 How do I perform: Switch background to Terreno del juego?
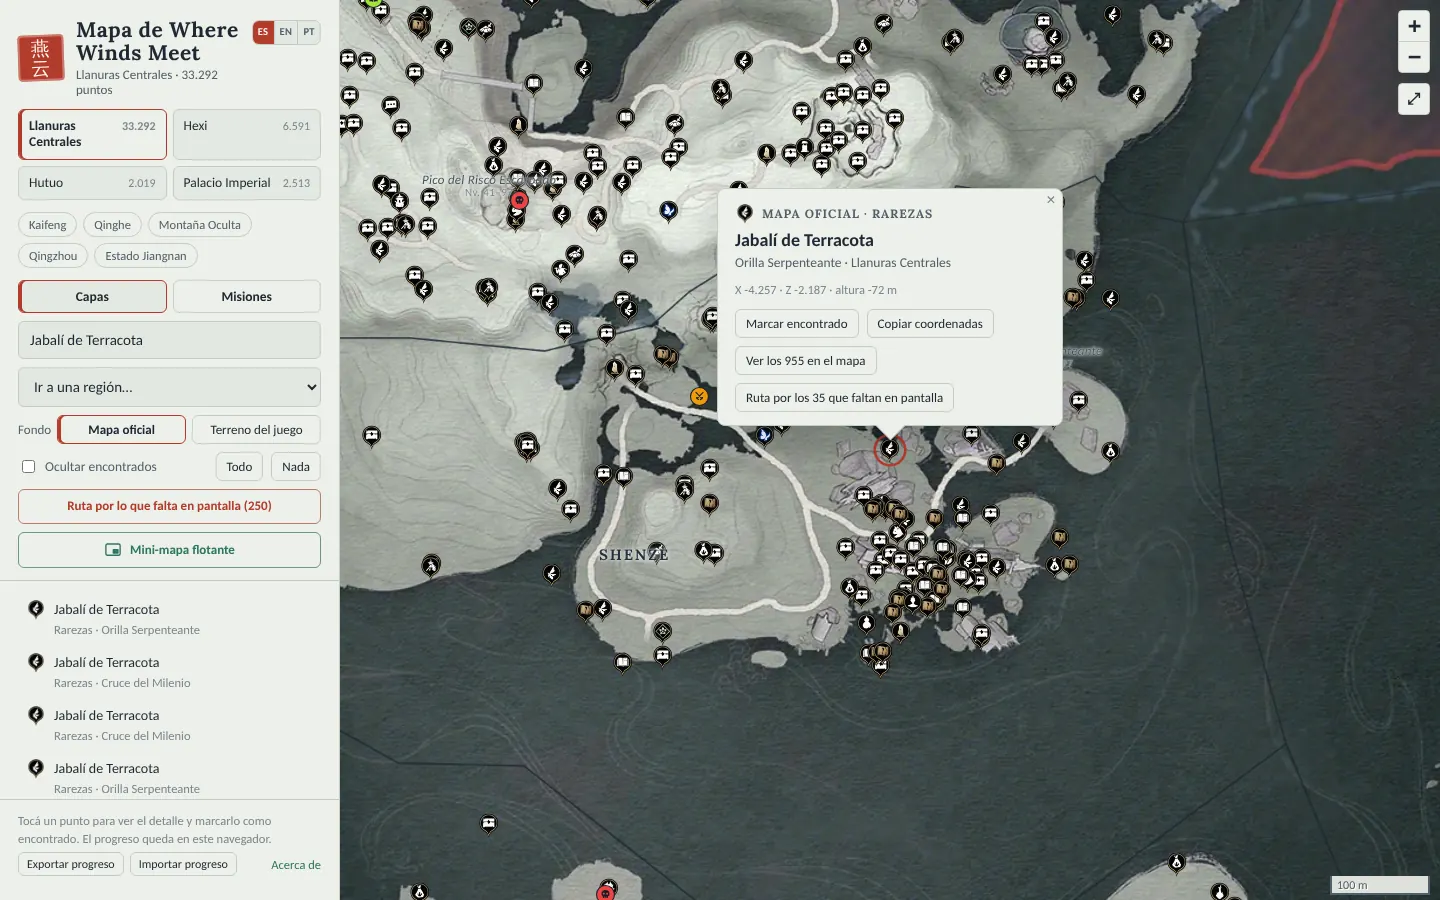pyautogui.click(x=256, y=430)
